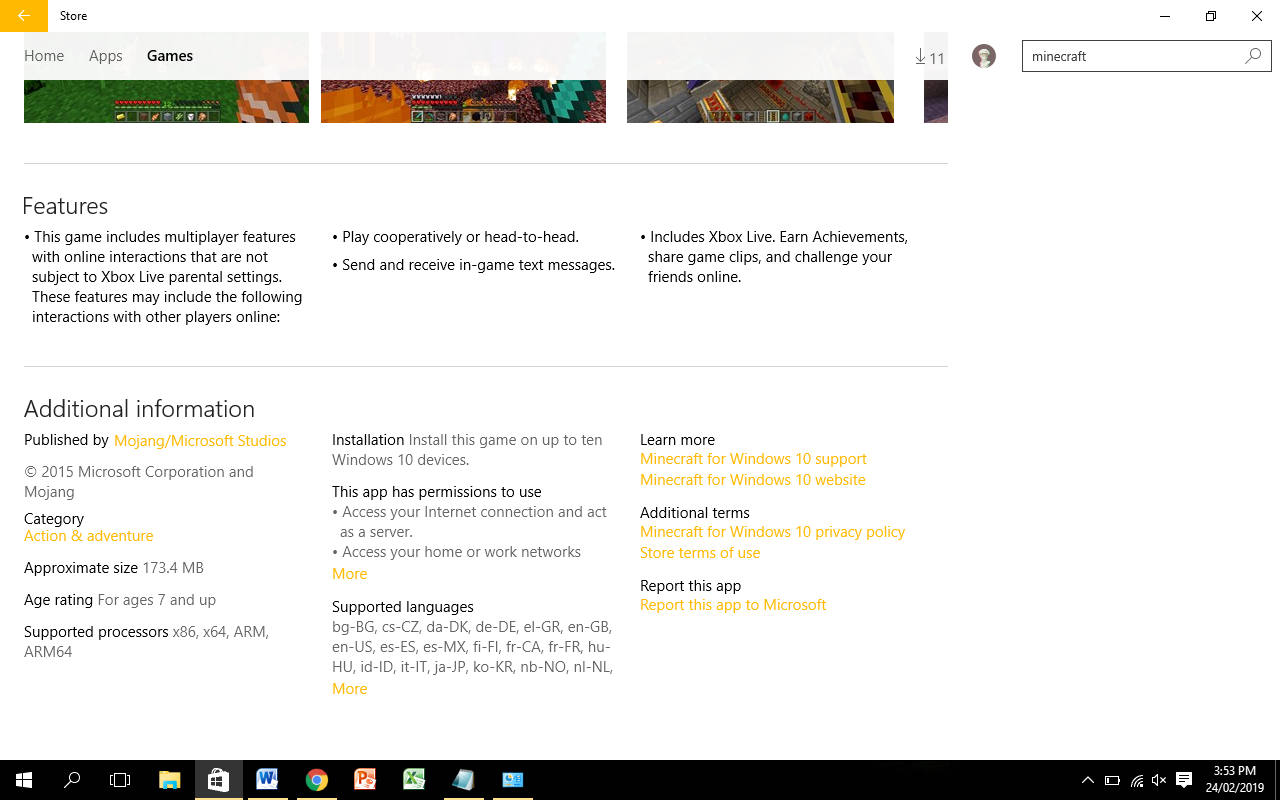Screen dimensions: 1280x800
Task: Open the second Minecraft screenshot thumbnail
Action: 463,78
